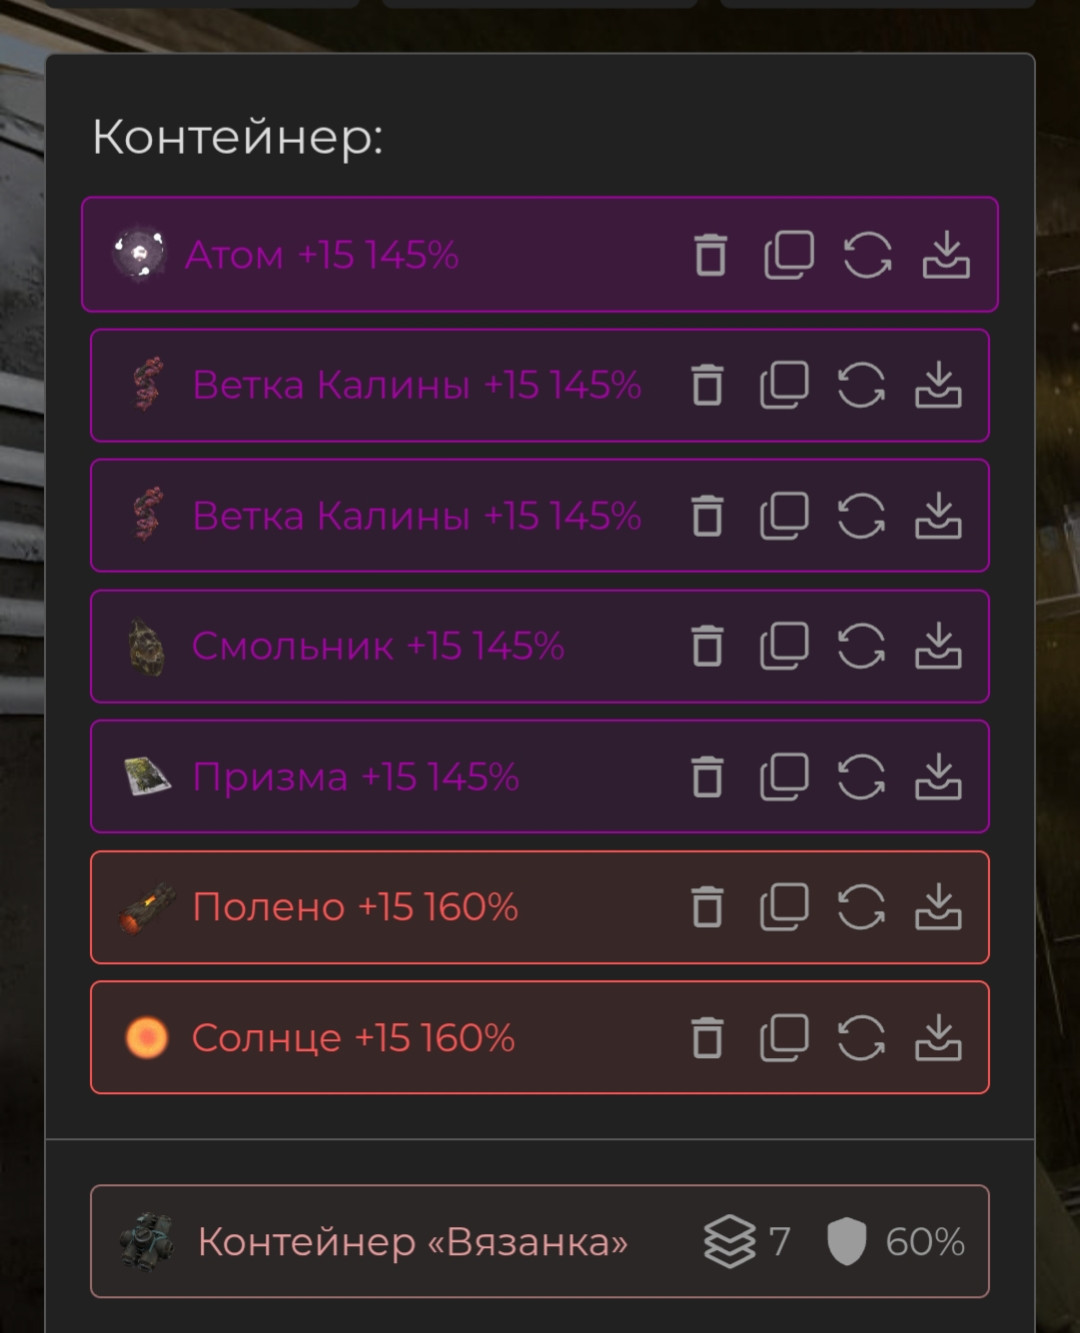The width and height of the screenshot is (1080, 1333).
Task: Click the stack layers icon beside the 7
Action: [733, 1242]
